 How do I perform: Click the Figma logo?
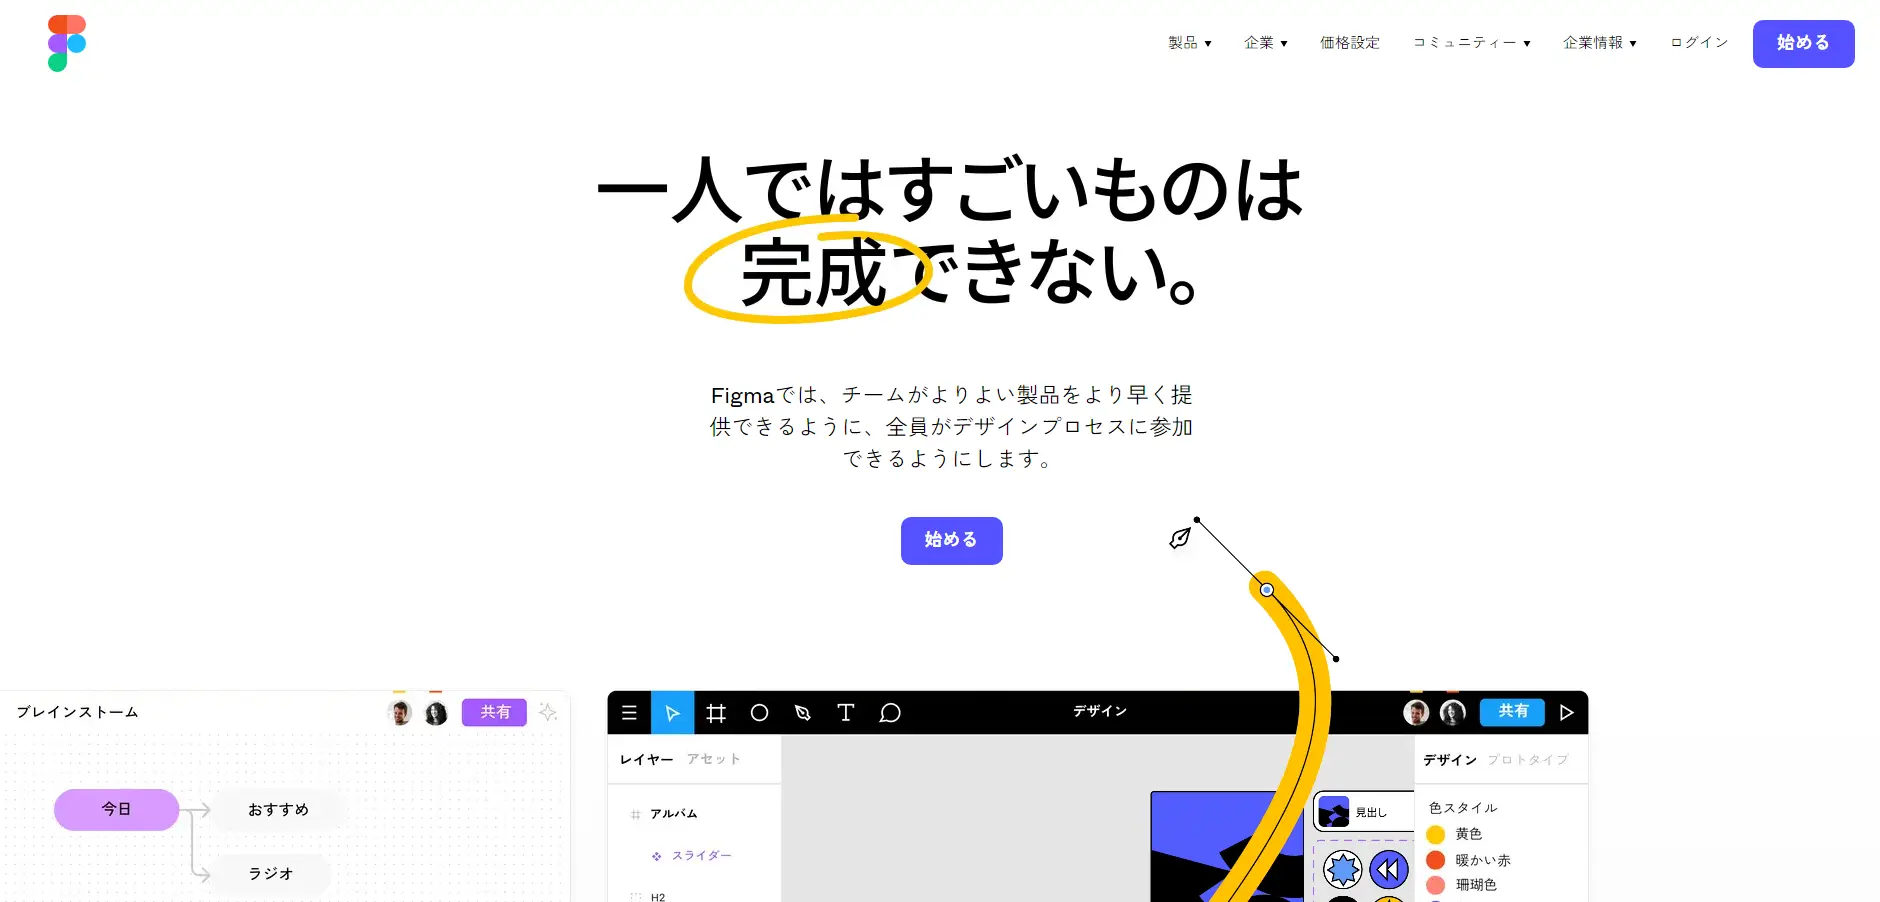(67, 43)
